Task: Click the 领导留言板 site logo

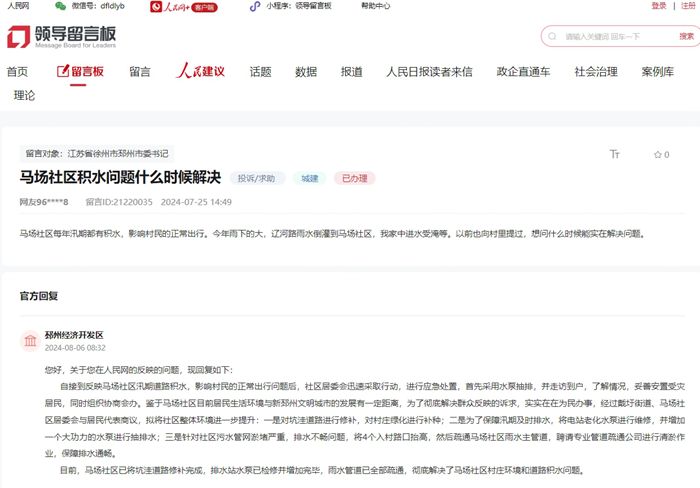Action: [x=62, y=37]
